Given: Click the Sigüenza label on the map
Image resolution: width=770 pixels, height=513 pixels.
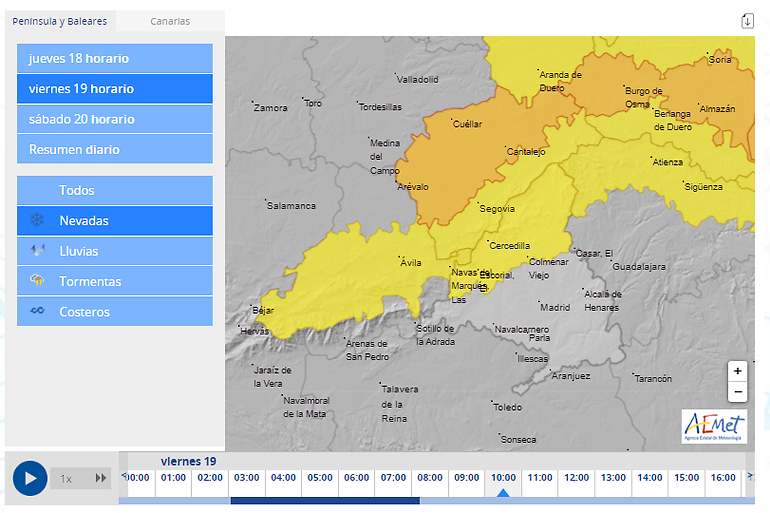Looking at the screenshot, I should click(703, 187).
